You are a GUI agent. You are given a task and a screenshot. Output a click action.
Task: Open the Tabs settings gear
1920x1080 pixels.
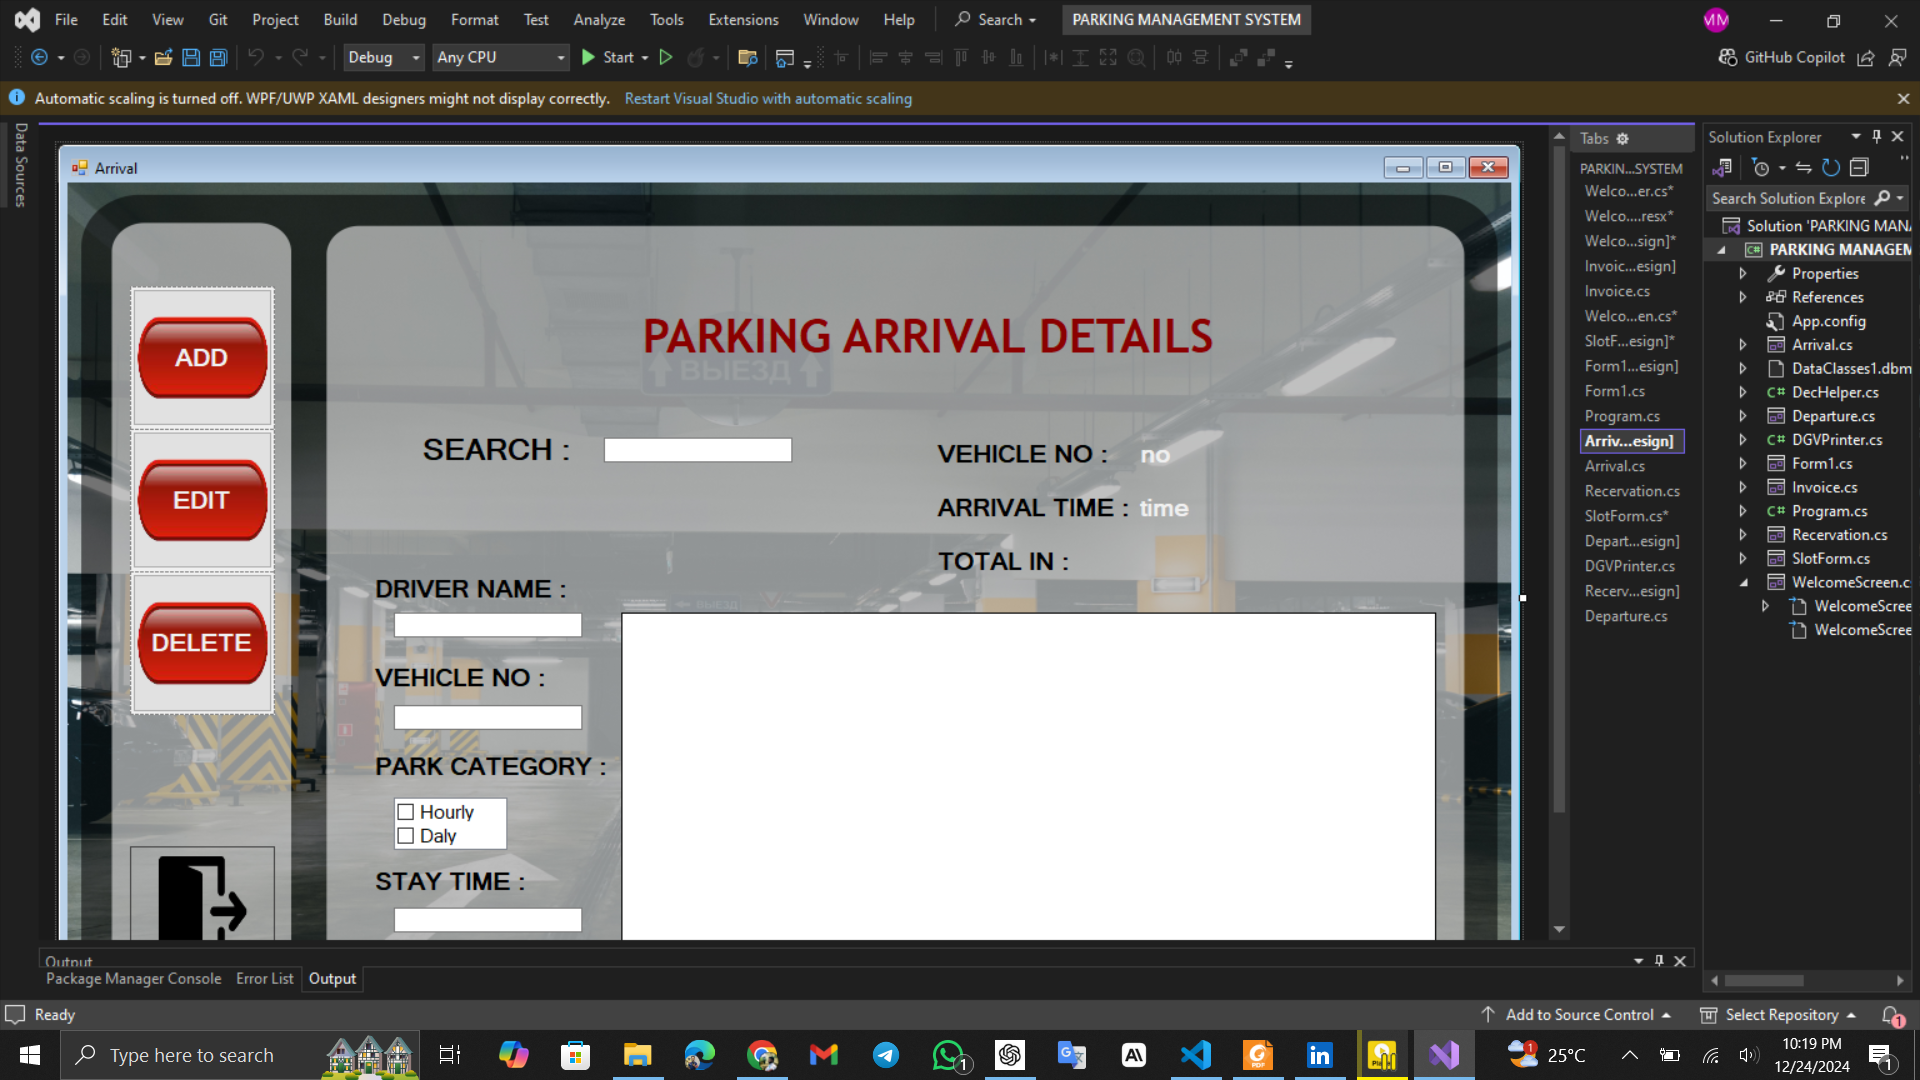pyautogui.click(x=1623, y=139)
